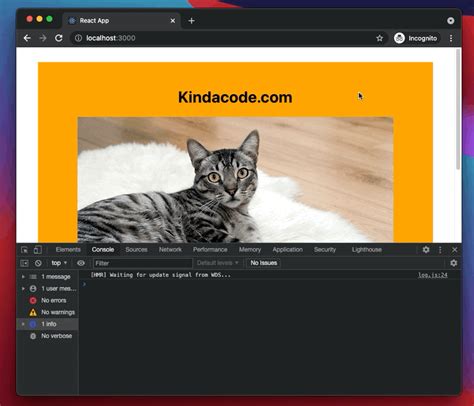Click the yellow minimize window button
Screen dimensions: 474x406
[x=39, y=19]
